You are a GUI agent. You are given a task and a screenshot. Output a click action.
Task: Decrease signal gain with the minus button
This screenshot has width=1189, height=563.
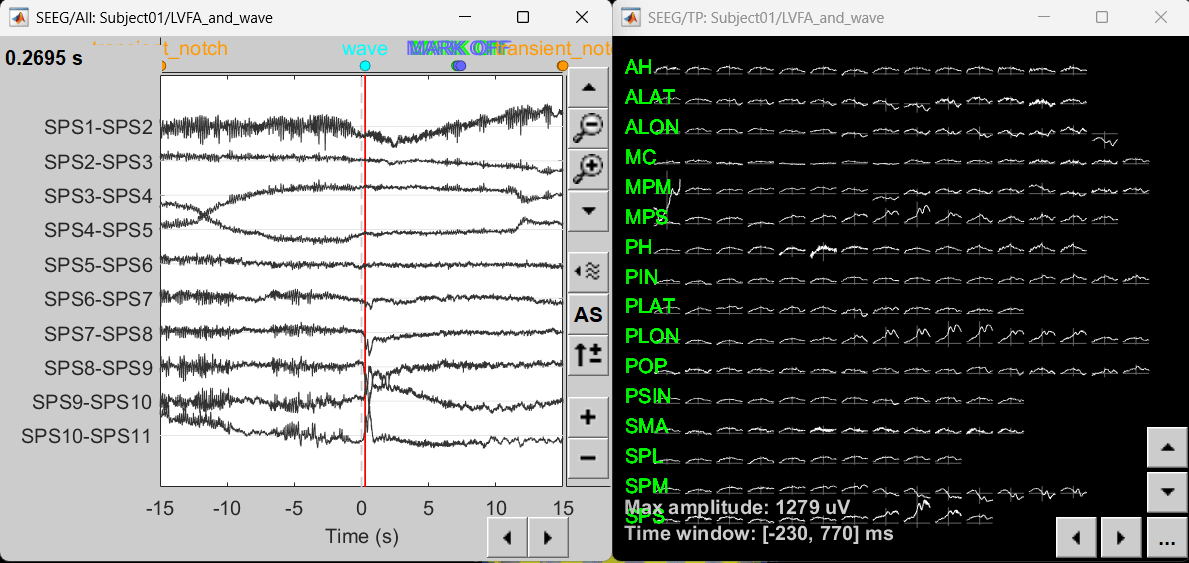pyautogui.click(x=588, y=458)
